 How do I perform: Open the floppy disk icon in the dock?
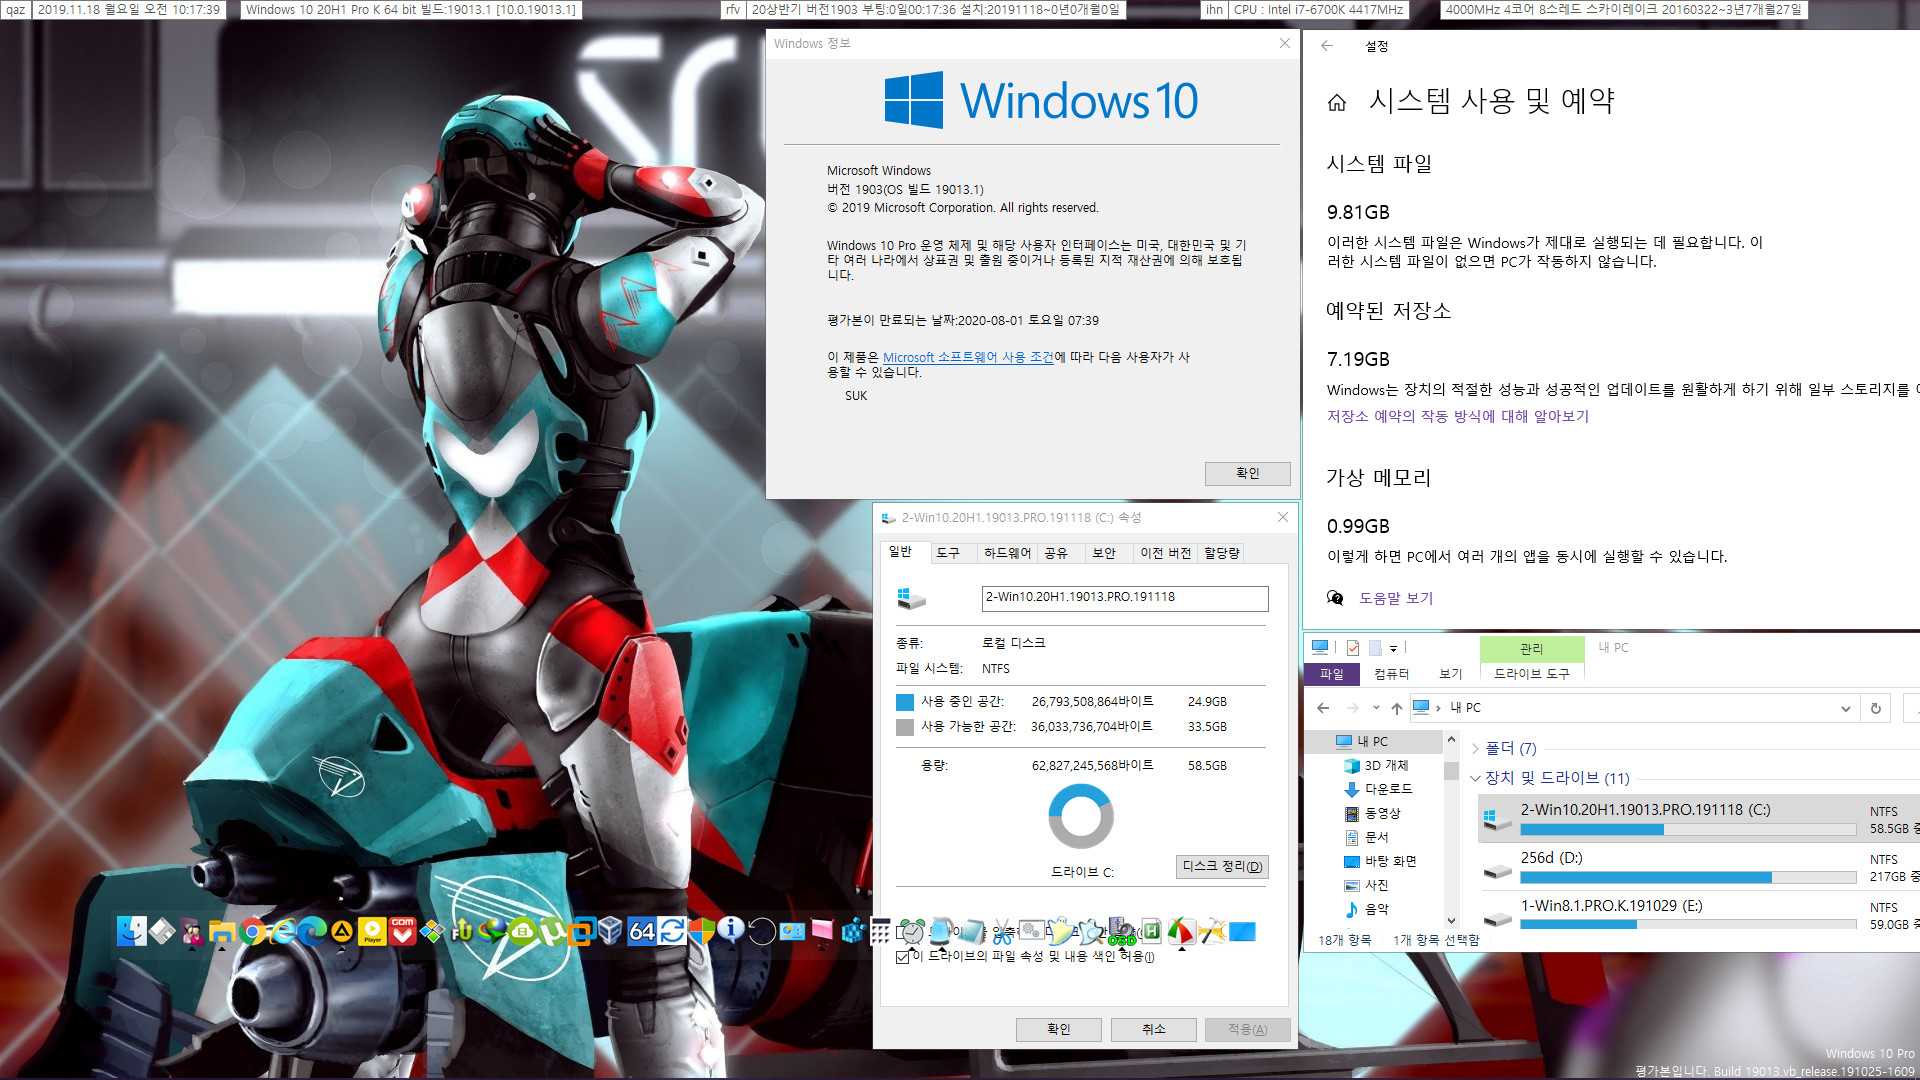coord(161,931)
